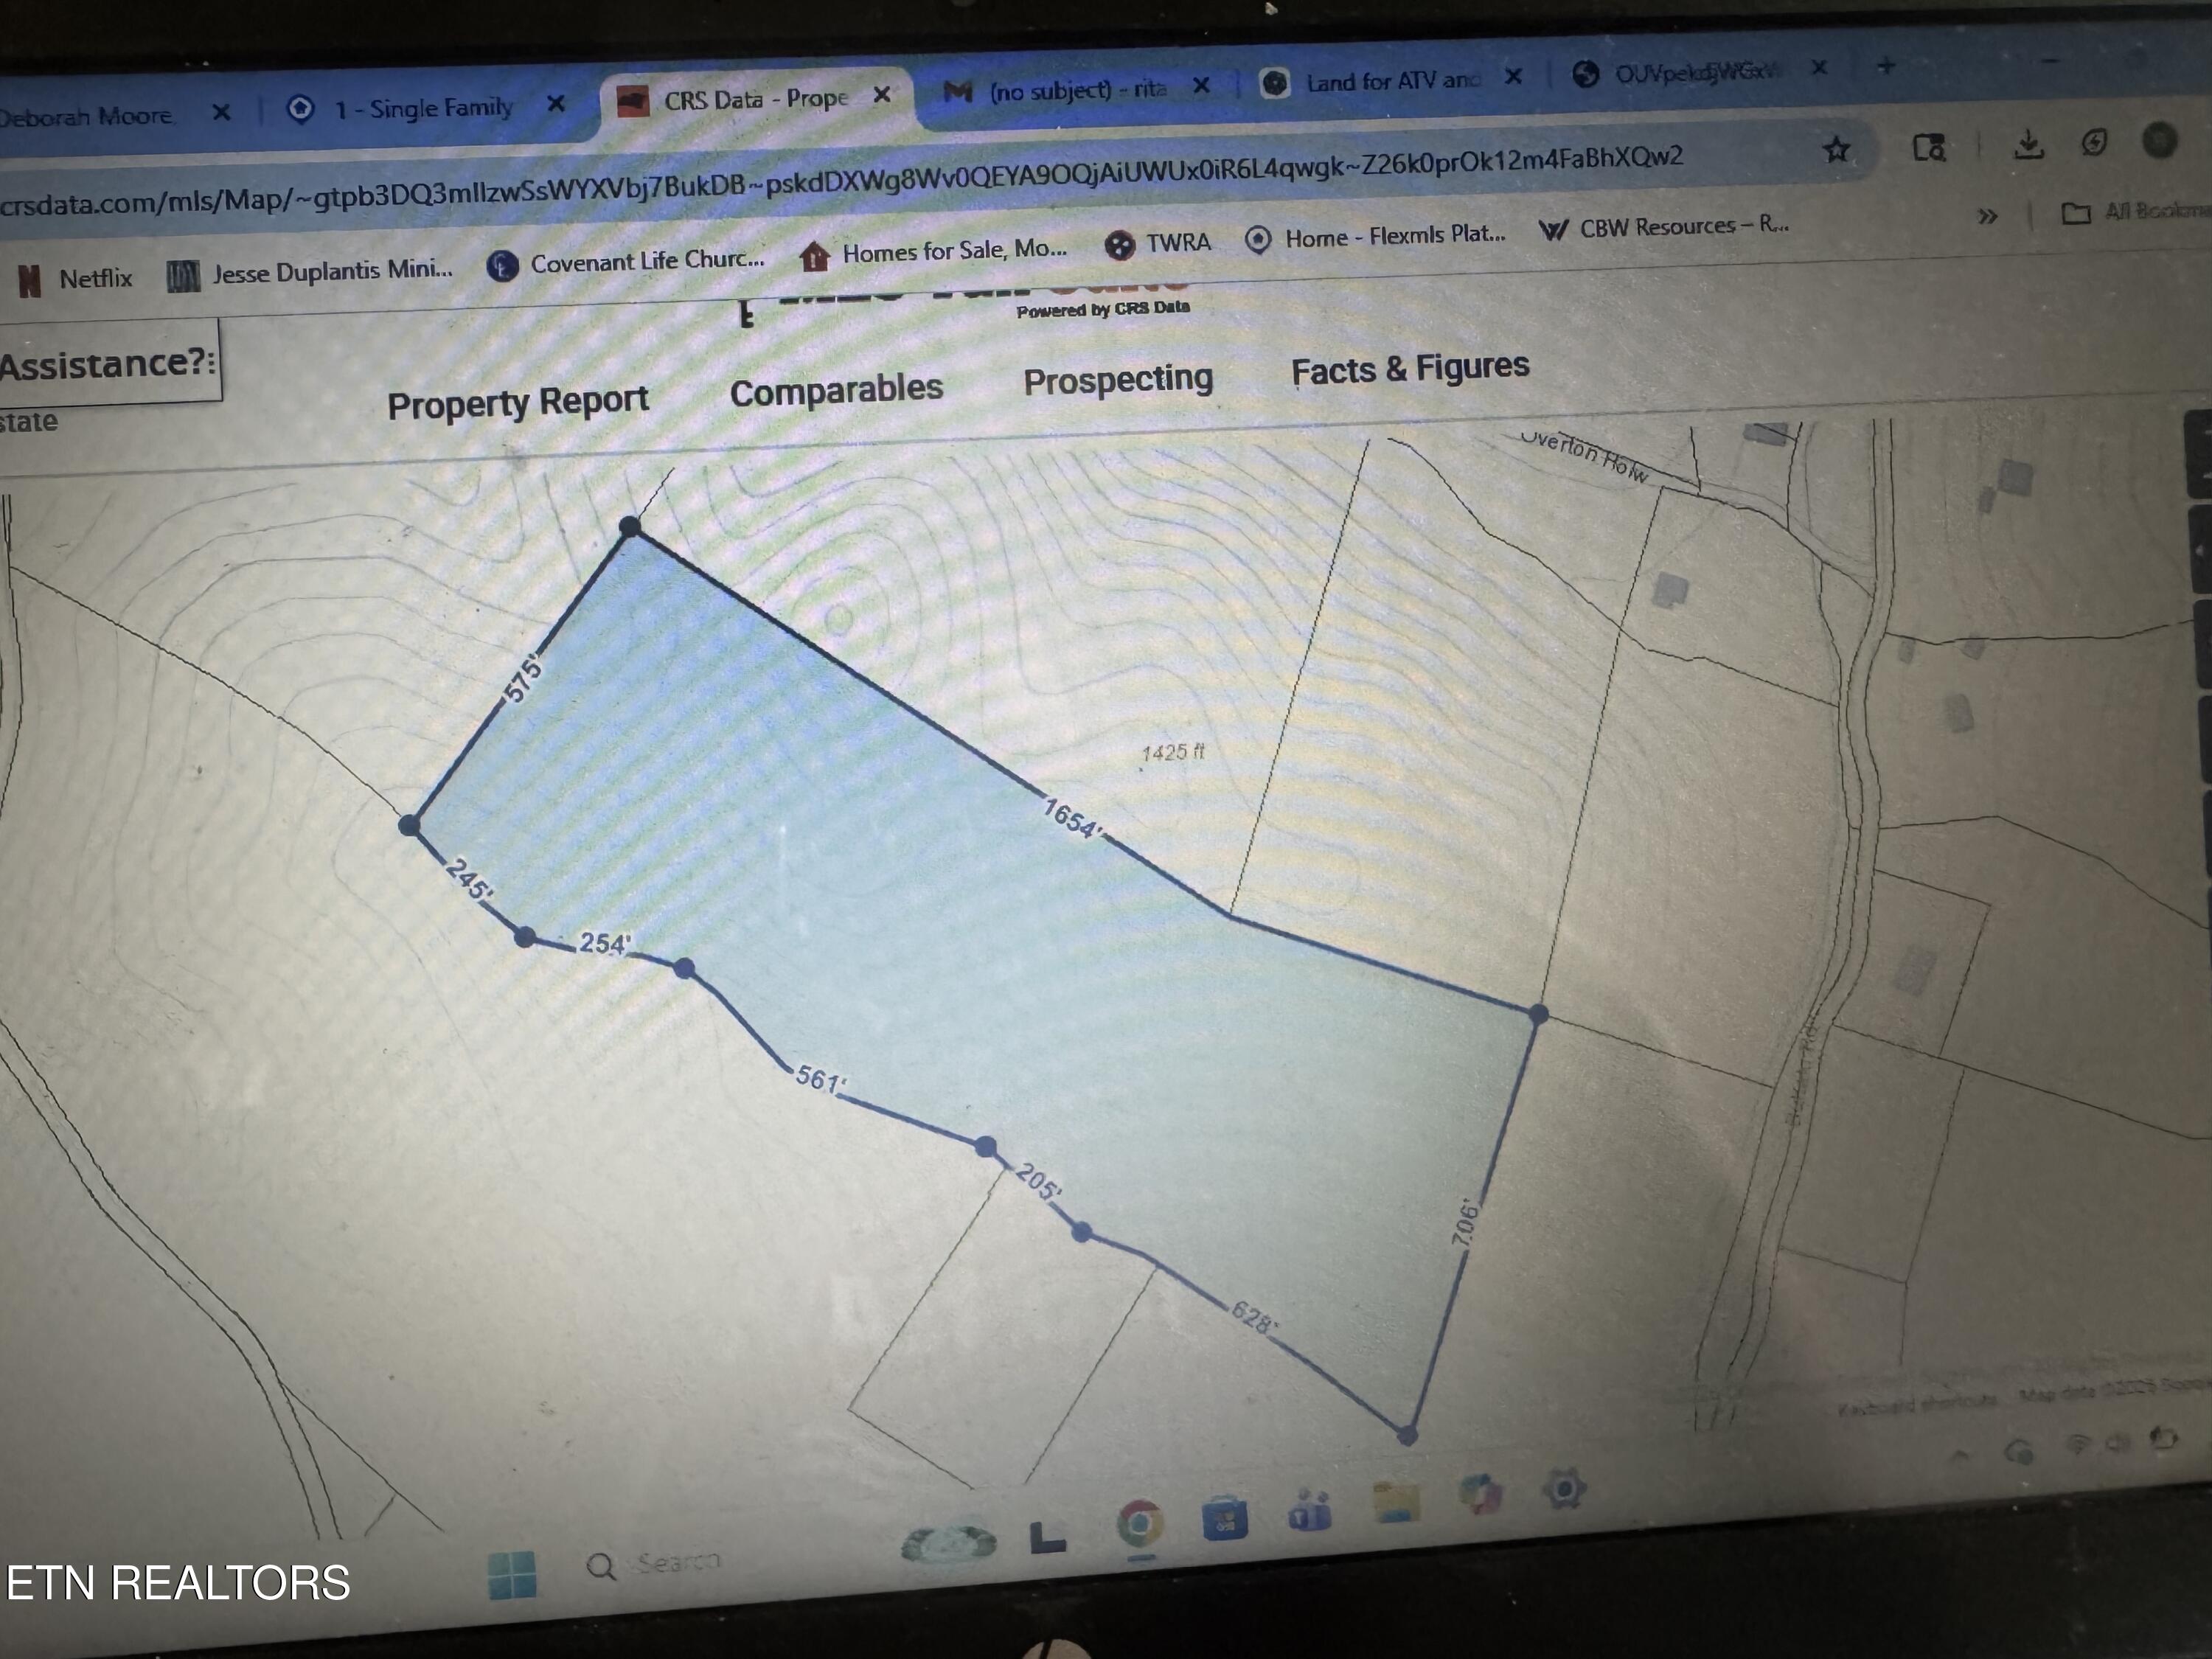Open the CBW Resources bookmark
2212x1659 pixels.
(x=1665, y=228)
